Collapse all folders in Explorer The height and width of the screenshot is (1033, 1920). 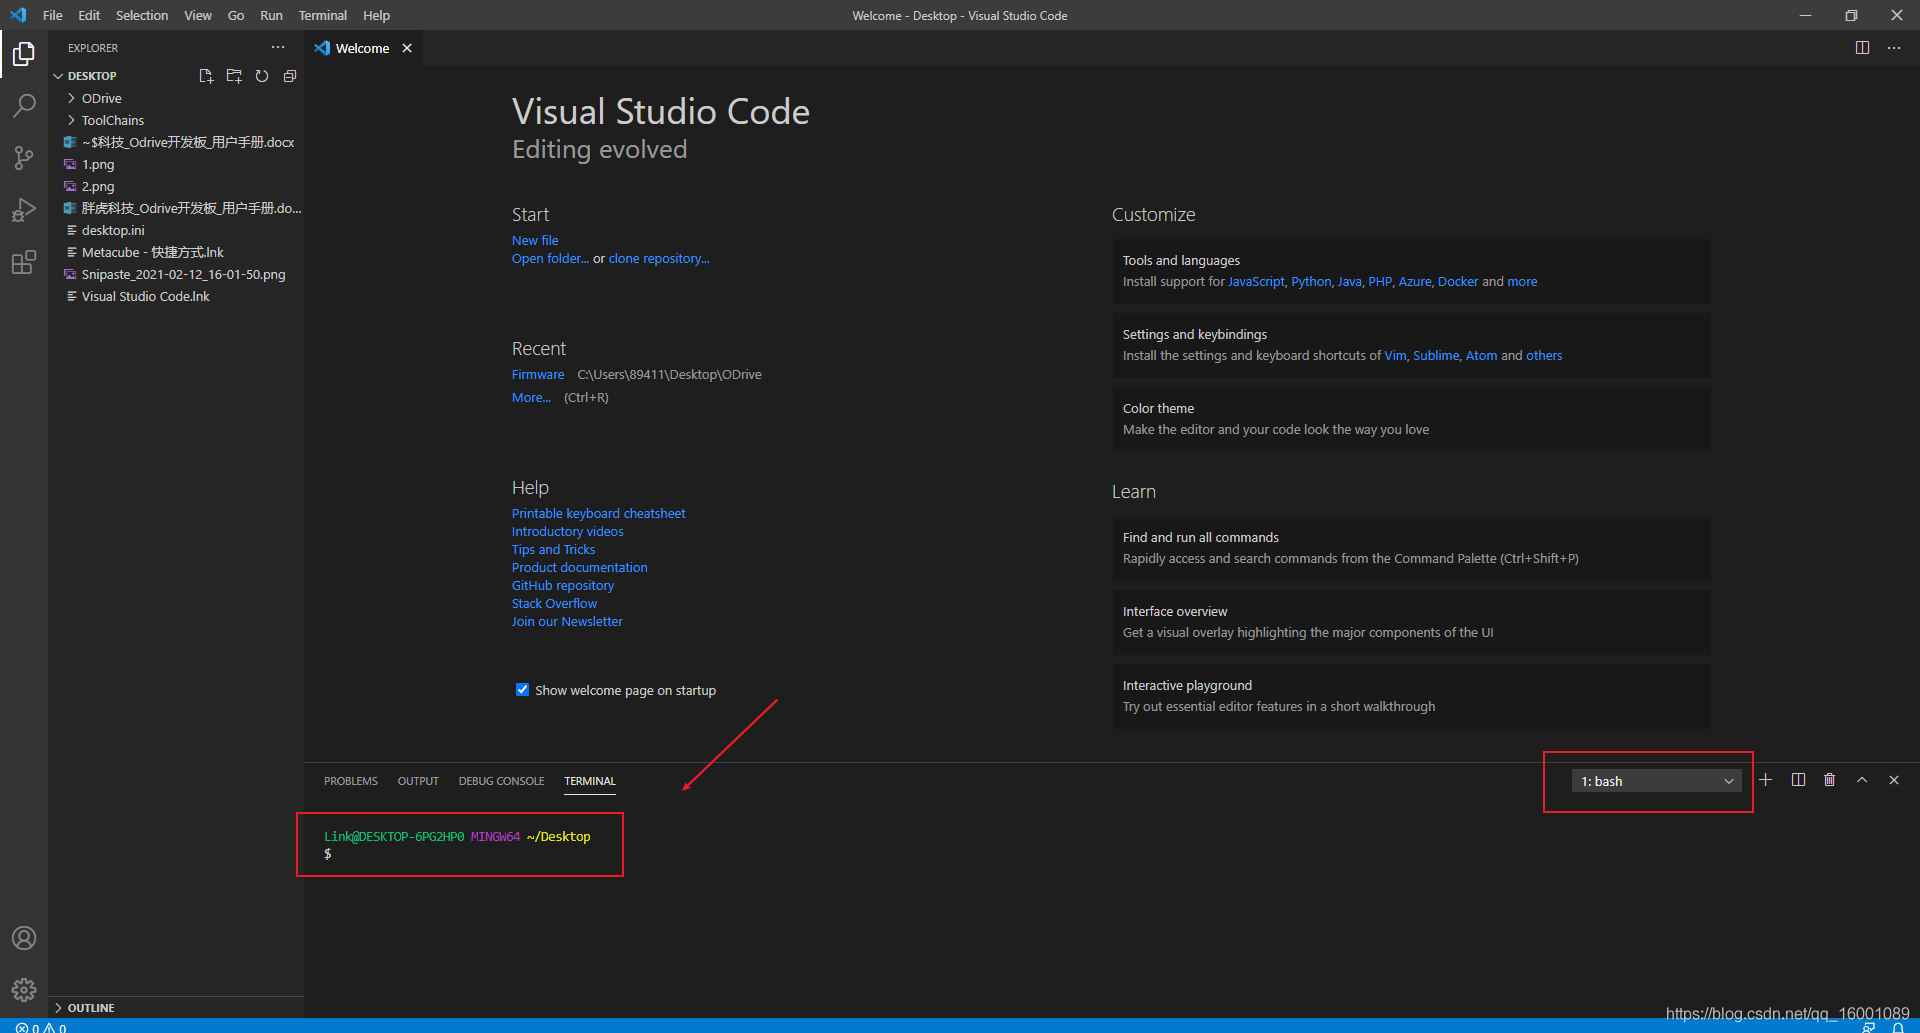(290, 76)
